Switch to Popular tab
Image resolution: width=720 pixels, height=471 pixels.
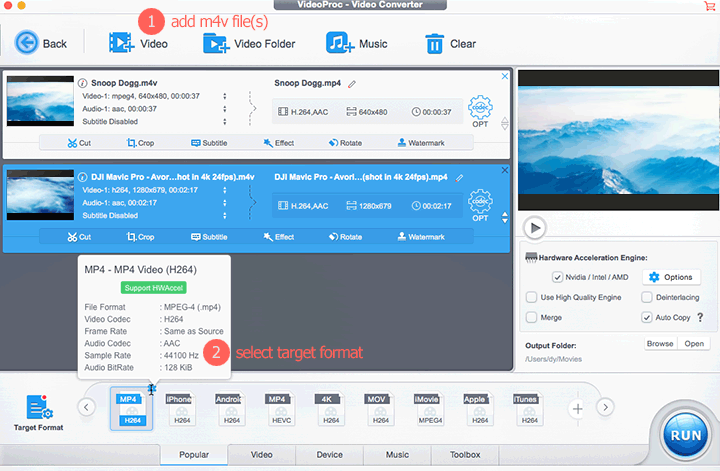194,455
